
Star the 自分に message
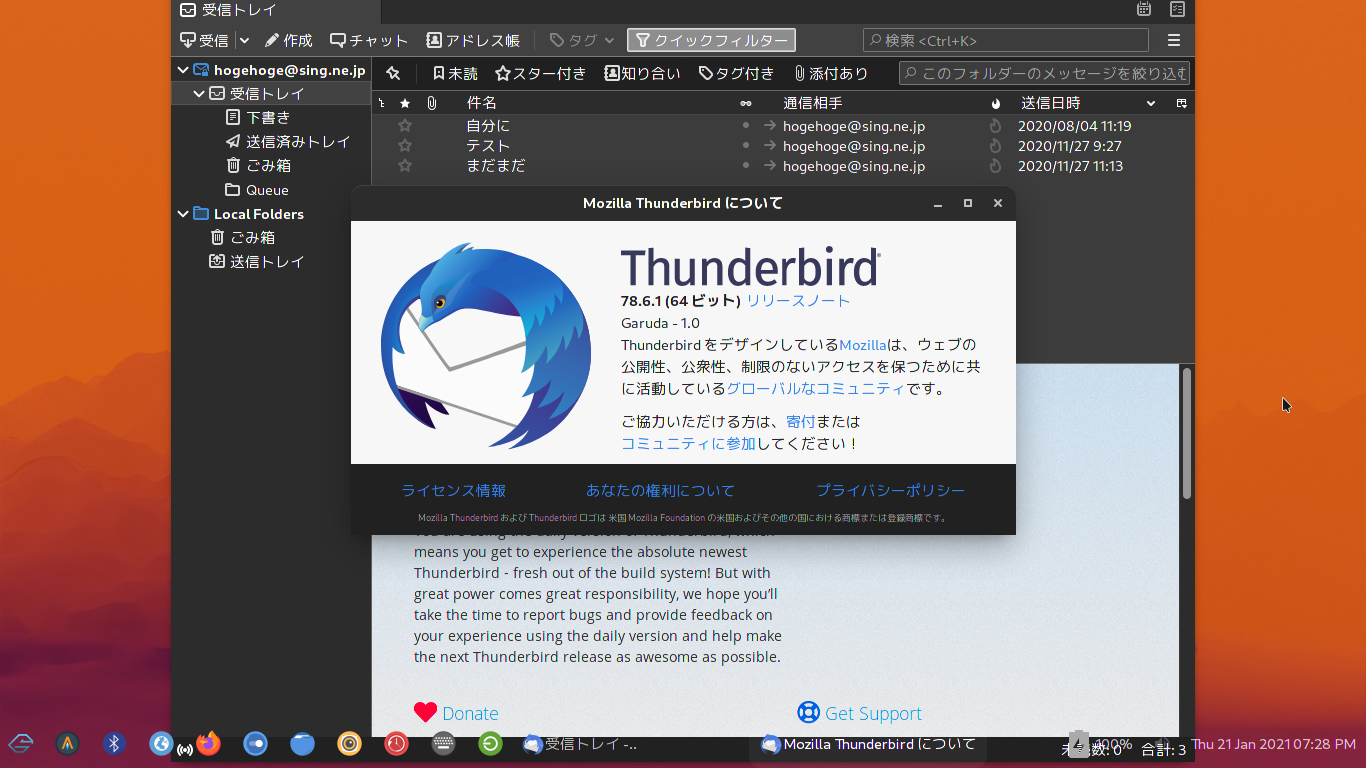(404, 126)
